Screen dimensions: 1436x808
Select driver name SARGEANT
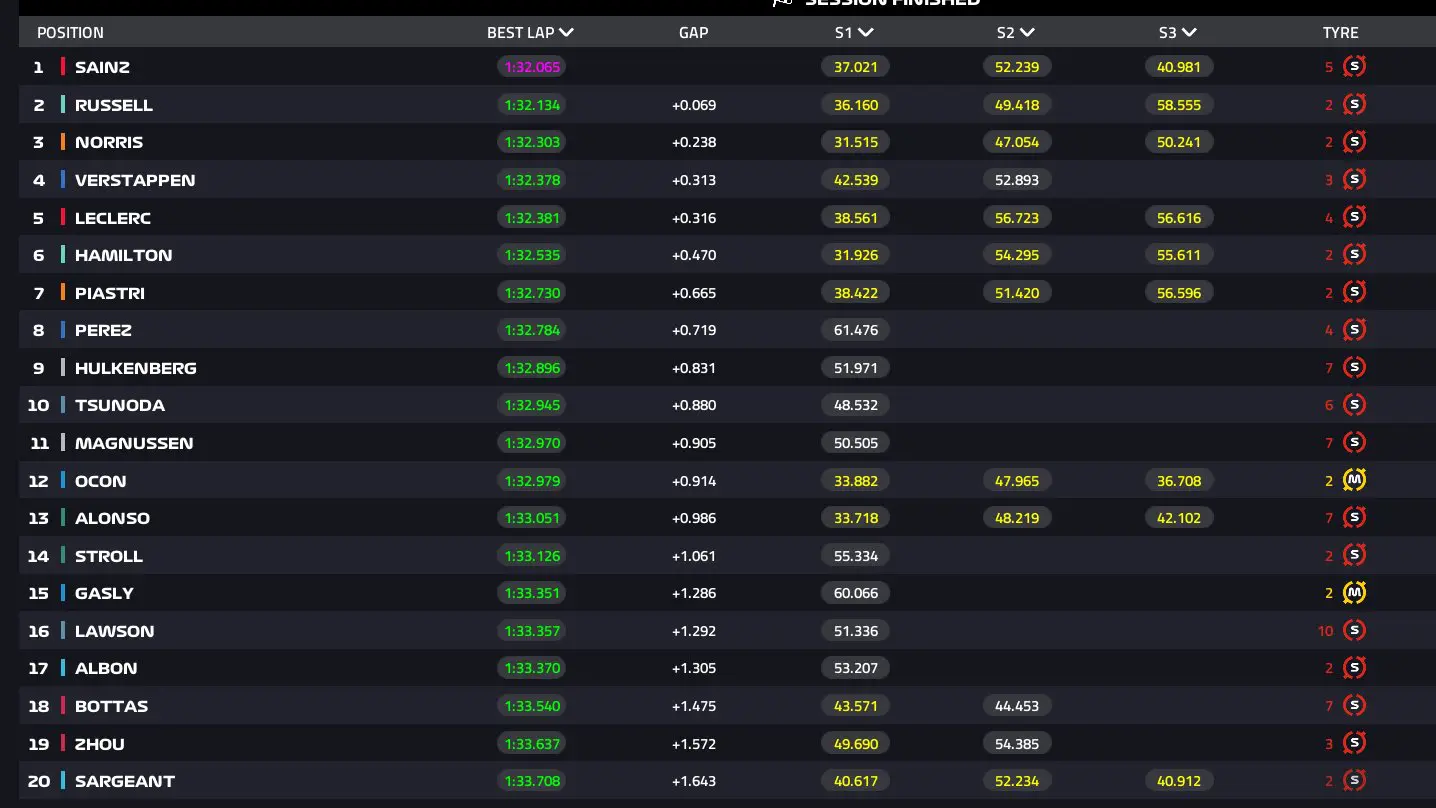pyautogui.click(x=125, y=781)
